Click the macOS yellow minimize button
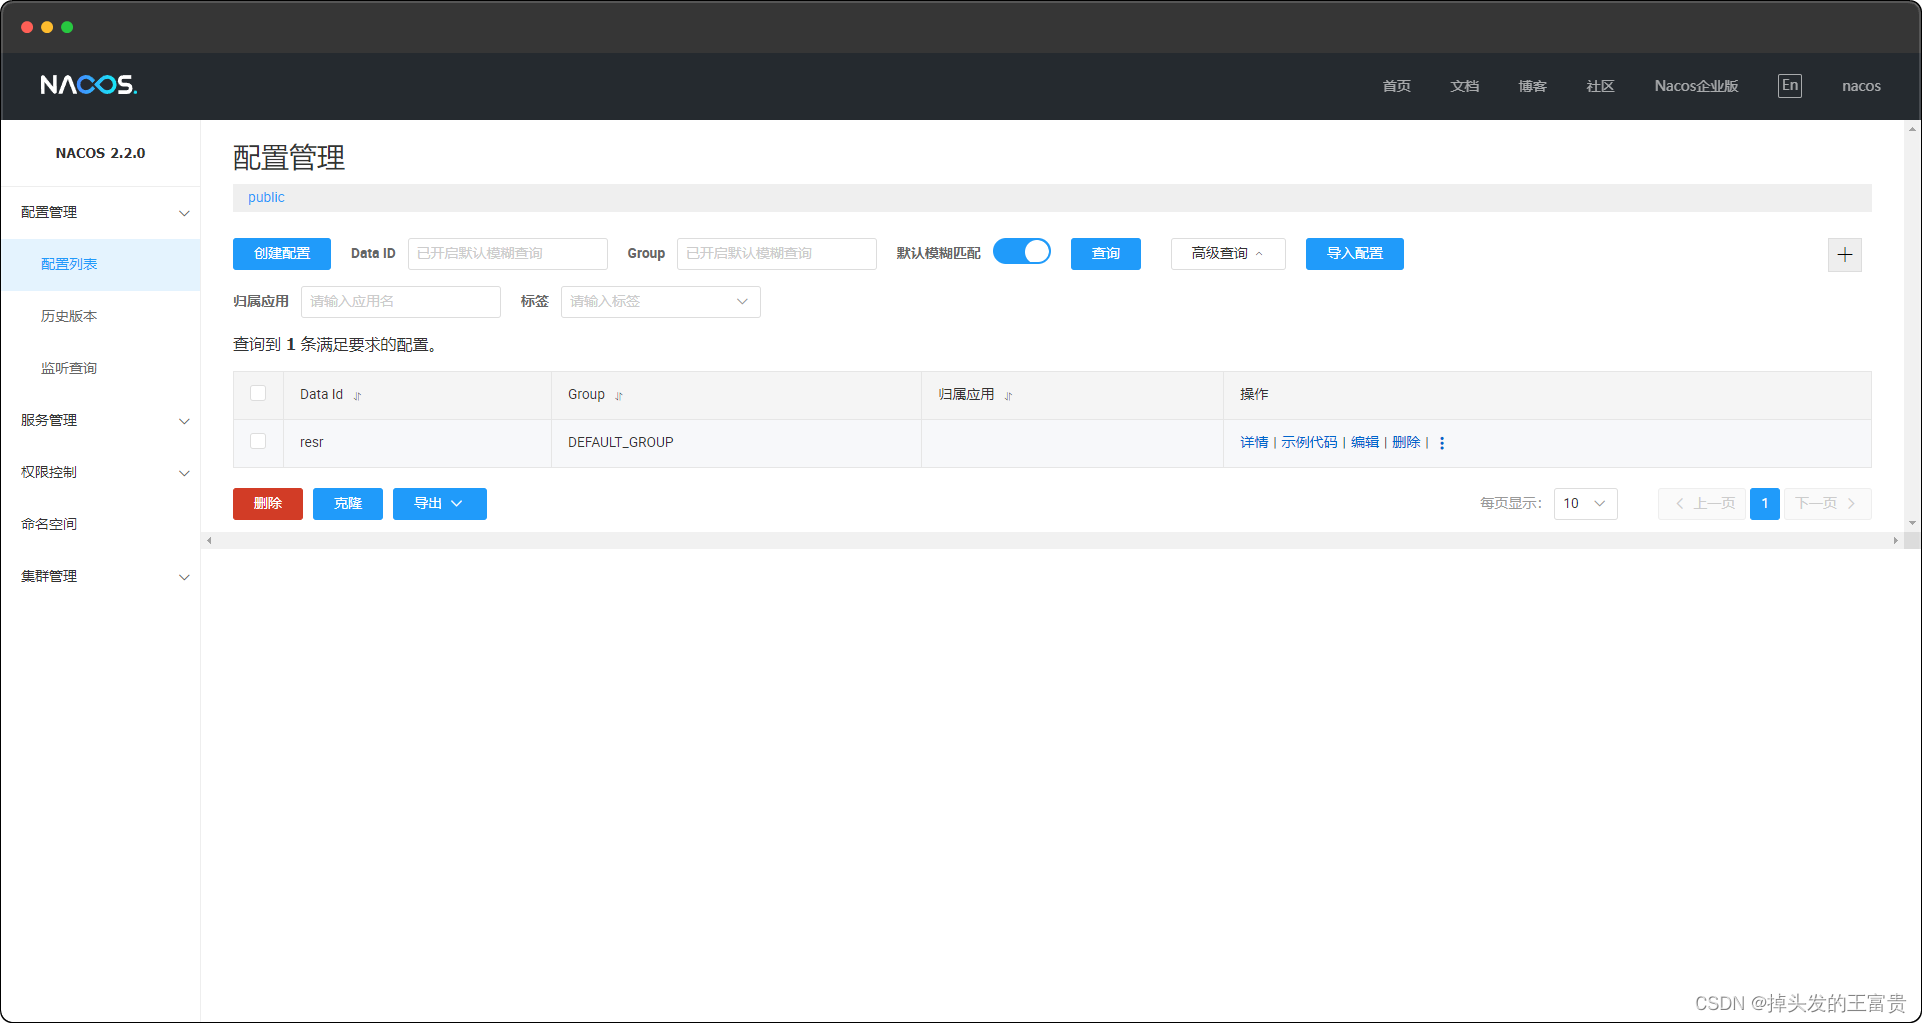 (x=47, y=27)
